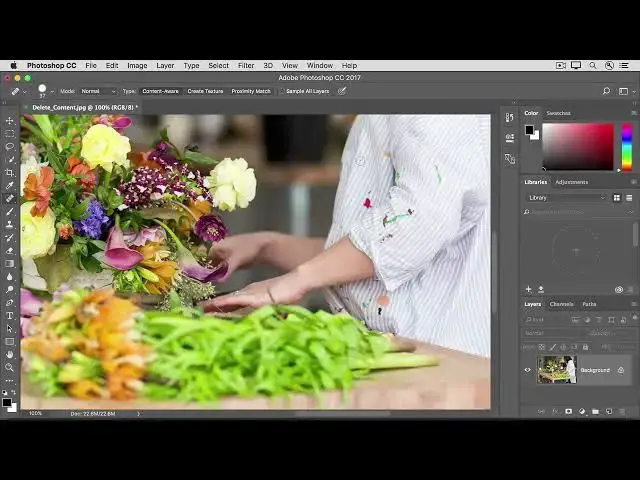Viewport: 640px width, 480px height.
Task: Add a layer style fx
Action: tap(555, 411)
